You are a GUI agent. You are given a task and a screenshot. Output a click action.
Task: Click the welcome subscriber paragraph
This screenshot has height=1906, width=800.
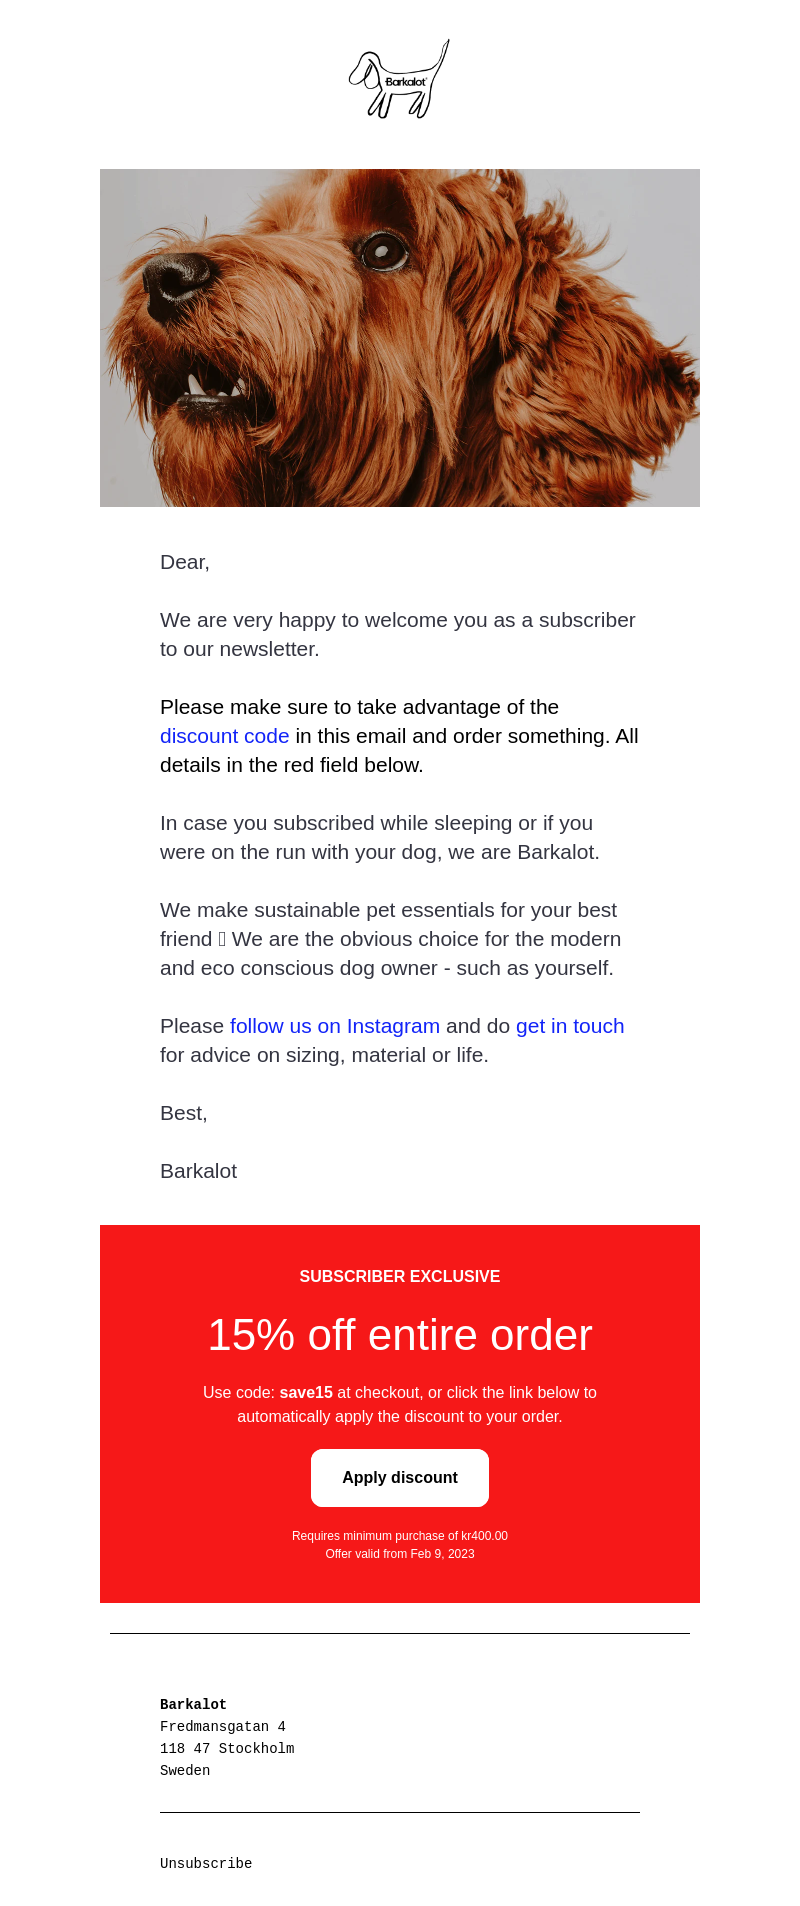tap(398, 634)
